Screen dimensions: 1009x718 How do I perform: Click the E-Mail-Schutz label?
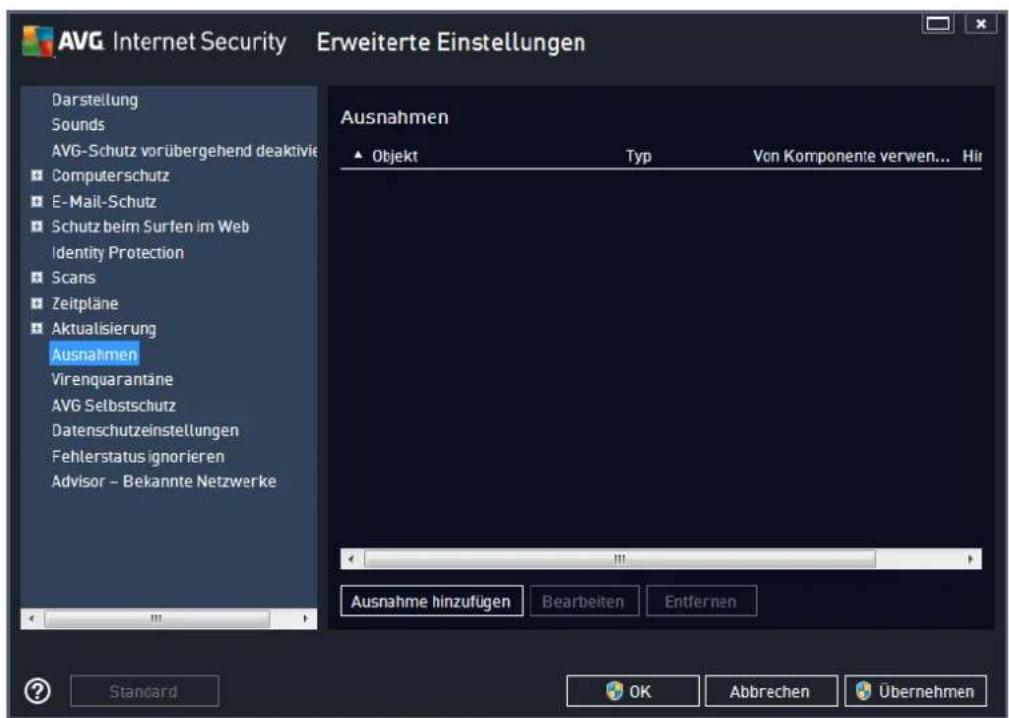tap(104, 202)
